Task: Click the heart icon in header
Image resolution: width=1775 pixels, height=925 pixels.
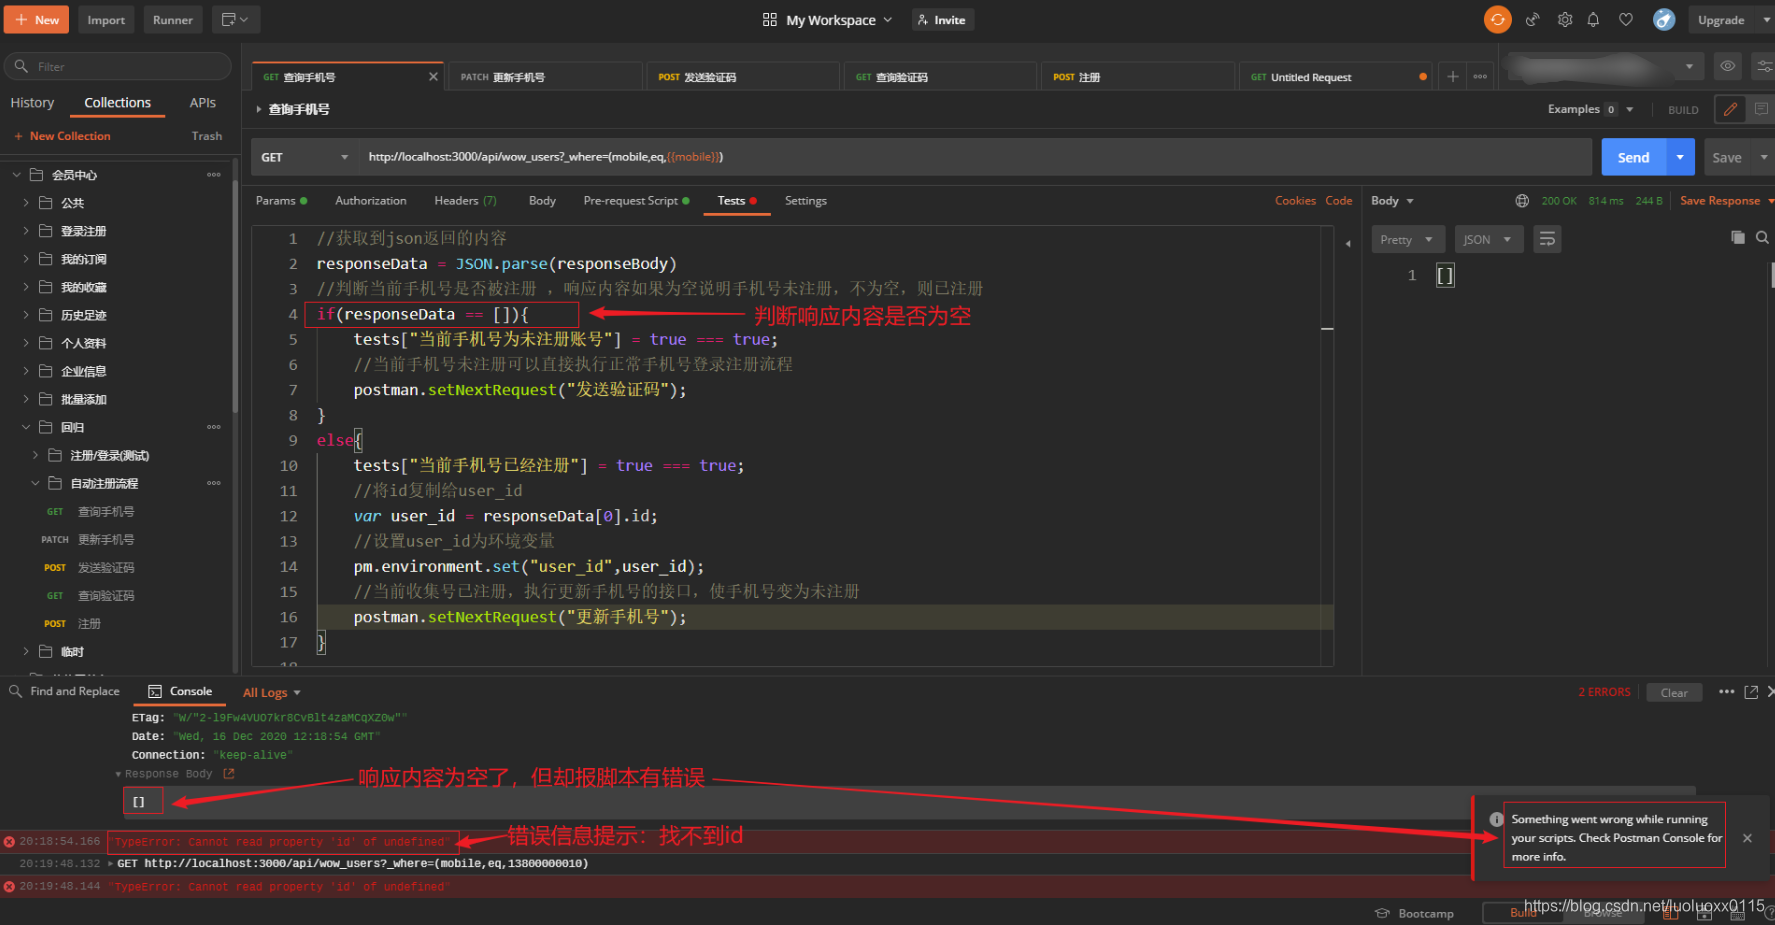Action: 1626,20
